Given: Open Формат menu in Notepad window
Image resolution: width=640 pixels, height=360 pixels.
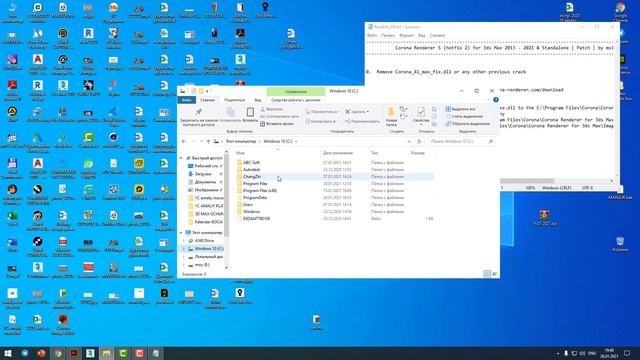Looking at the screenshot, I should pos(406,36).
